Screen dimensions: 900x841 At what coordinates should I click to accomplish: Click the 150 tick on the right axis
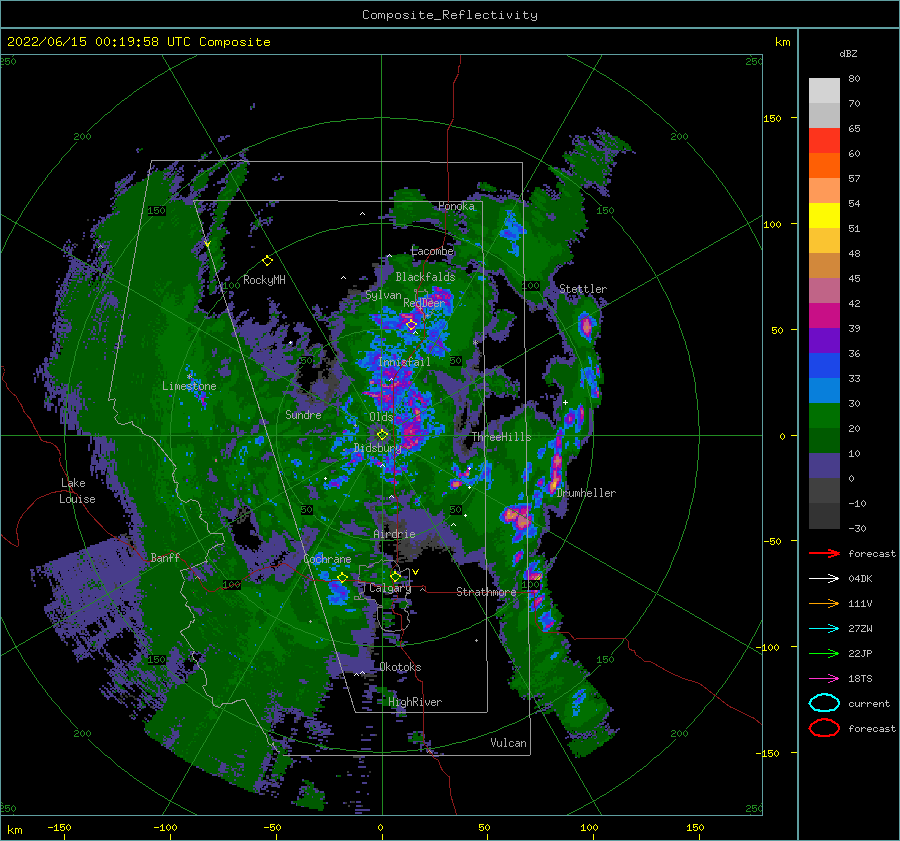772,118
